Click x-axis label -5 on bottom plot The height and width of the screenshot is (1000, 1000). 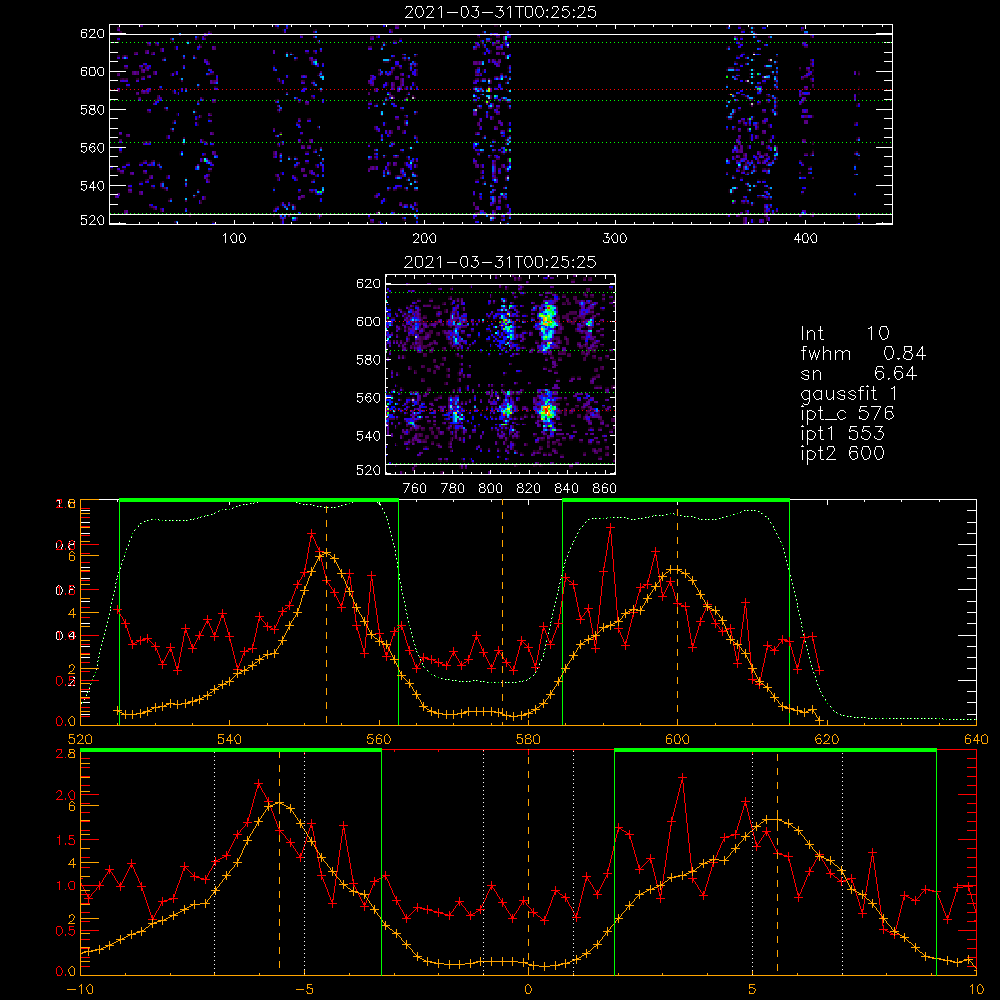304,990
